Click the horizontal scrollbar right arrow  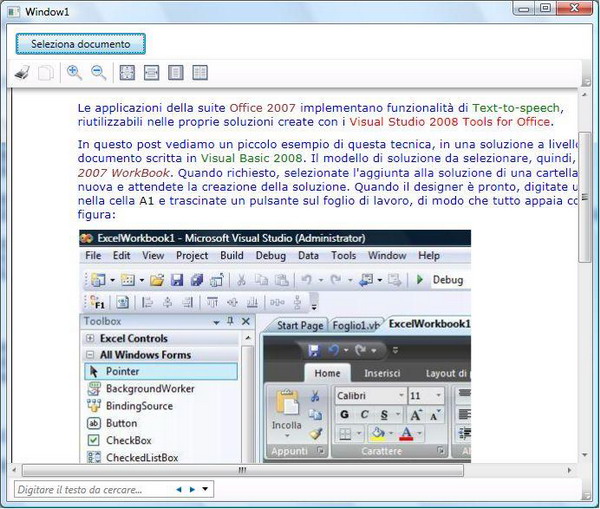click(x=569, y=470)
